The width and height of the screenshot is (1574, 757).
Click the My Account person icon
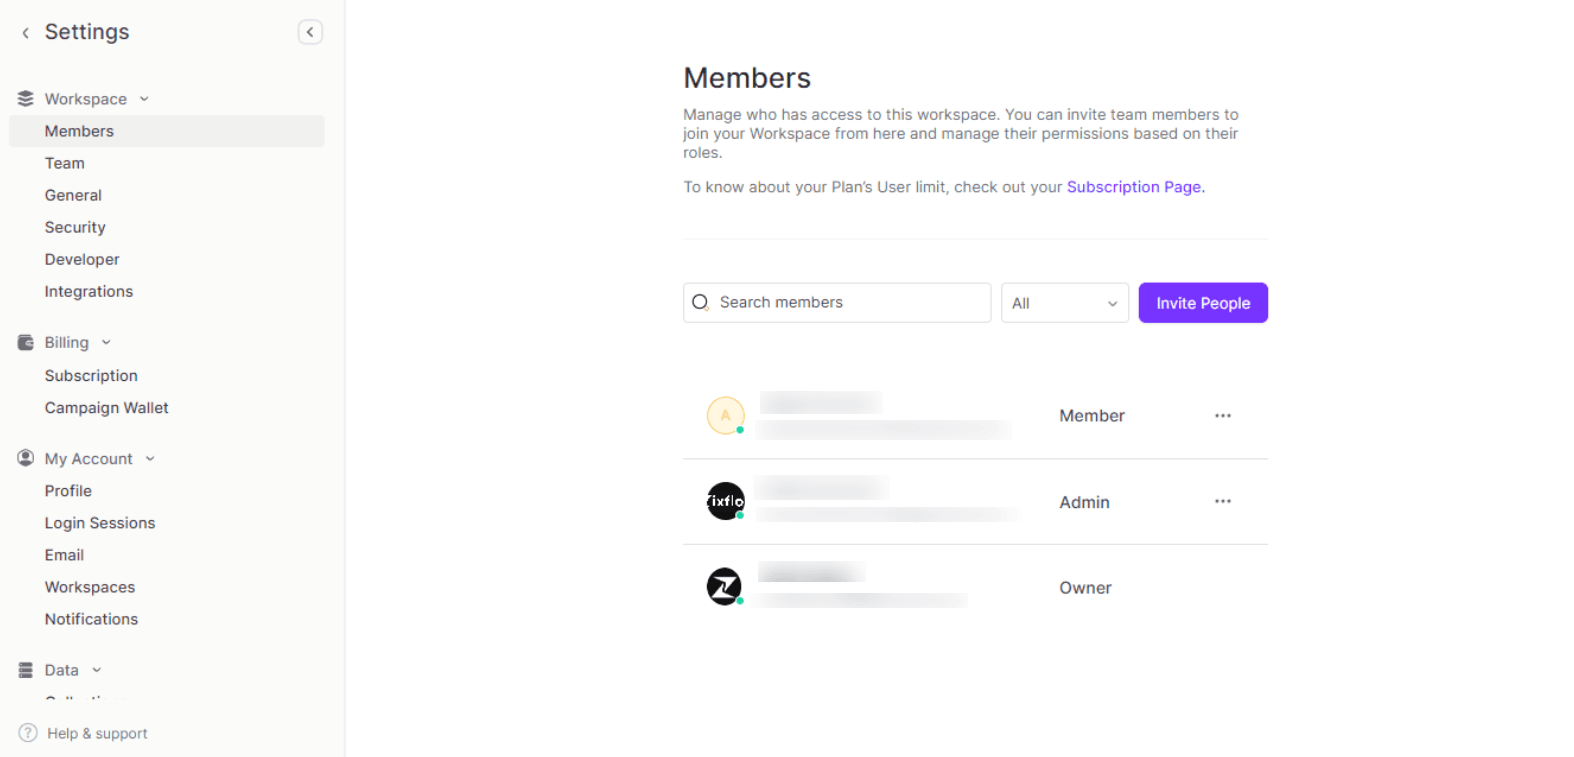pos(25,458)
